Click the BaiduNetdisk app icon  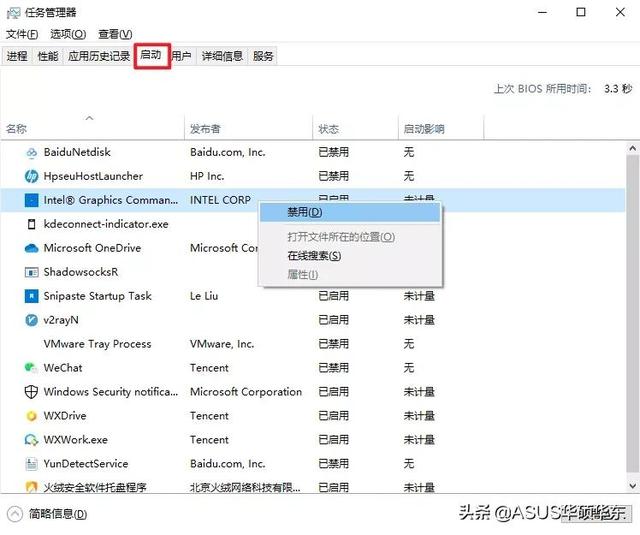pyautogui.click(x=31, y=153)
